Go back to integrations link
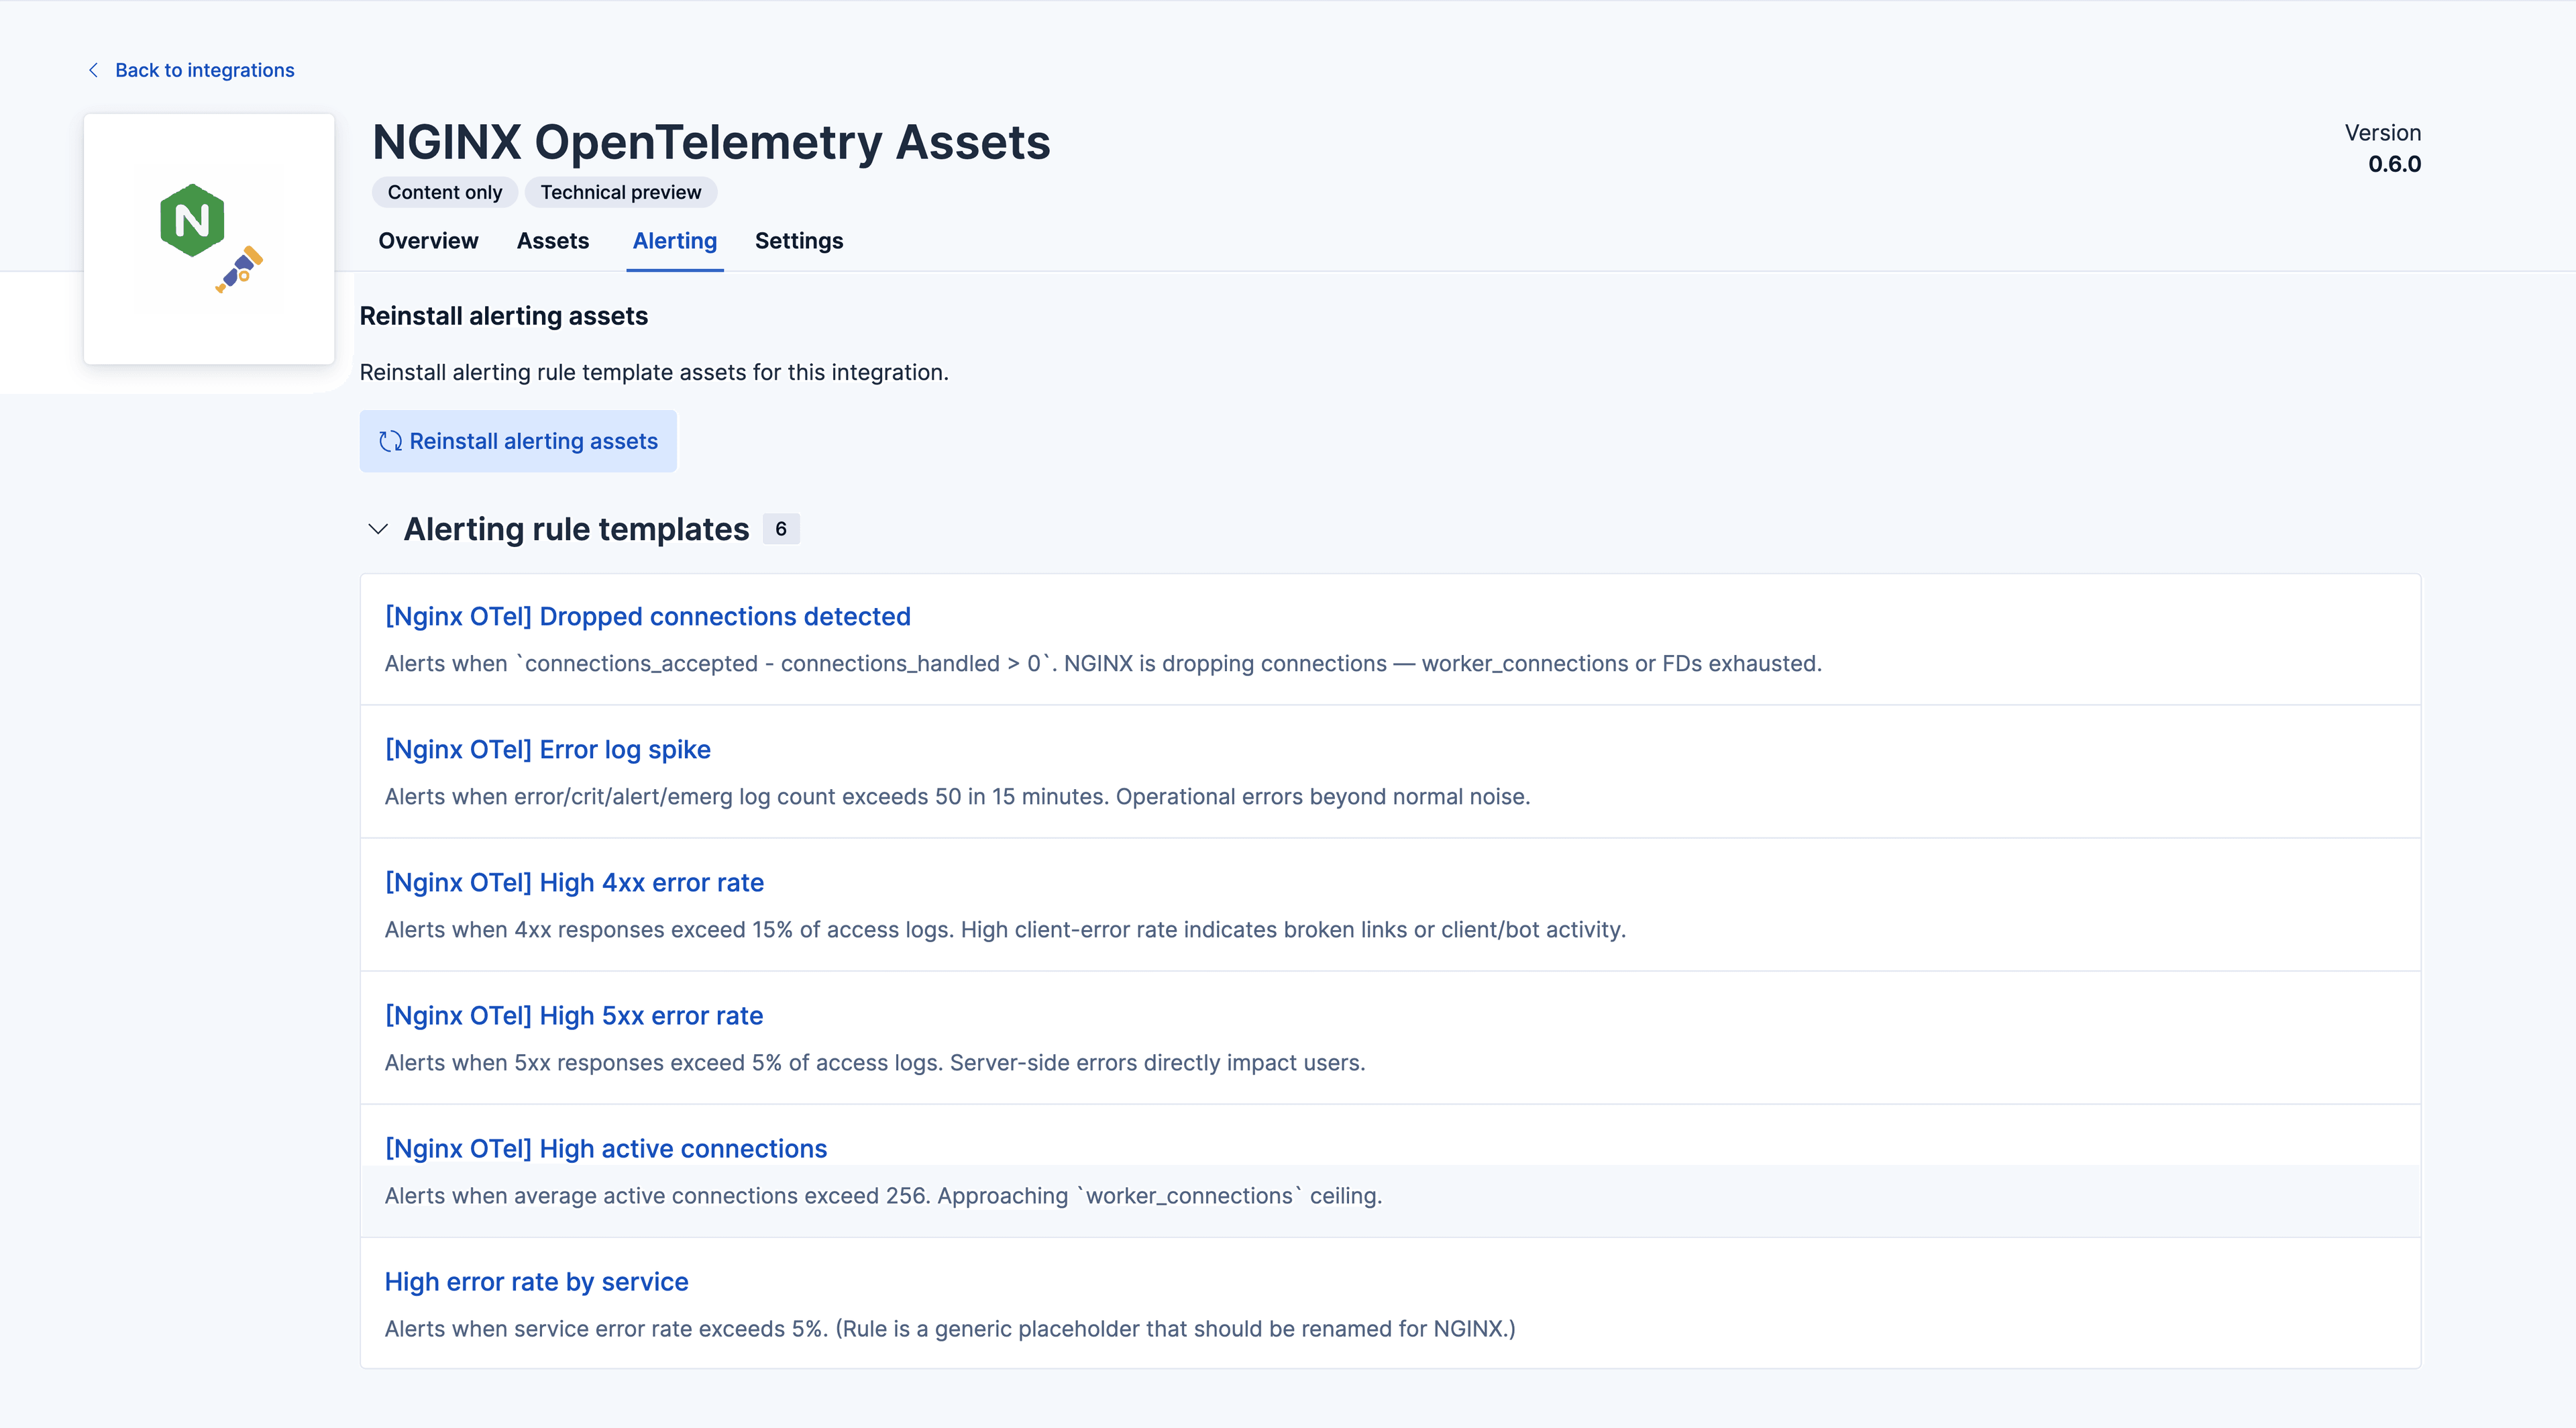The width and height of the screenshot is (2576, 1428). (204, 70)
